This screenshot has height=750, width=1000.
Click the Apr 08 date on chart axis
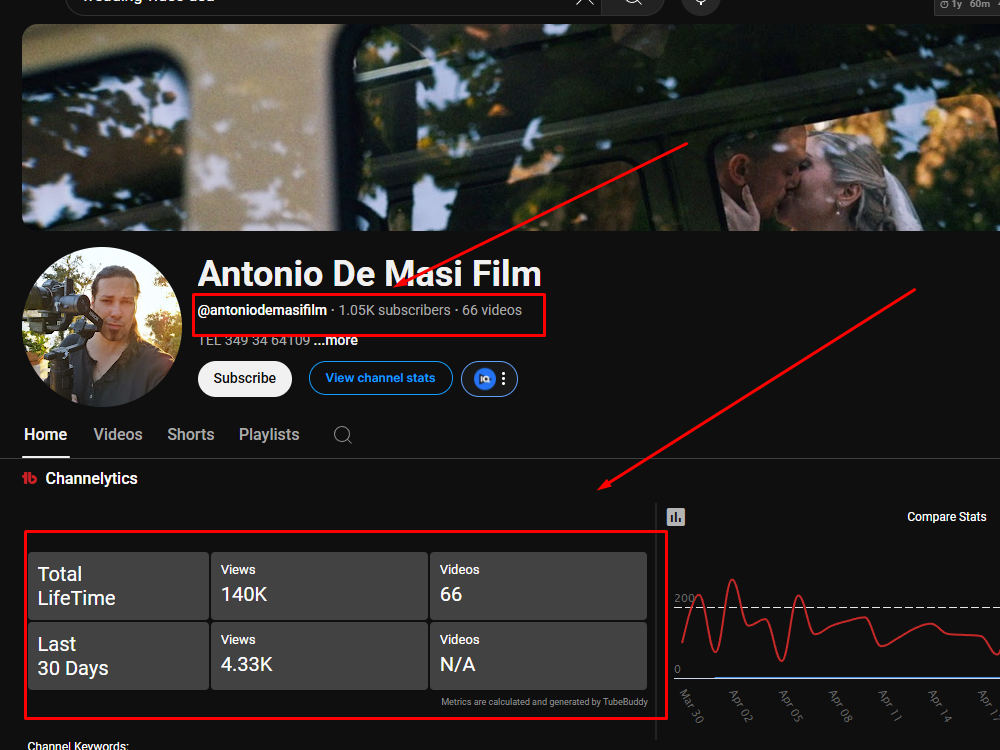coord(840,705)
